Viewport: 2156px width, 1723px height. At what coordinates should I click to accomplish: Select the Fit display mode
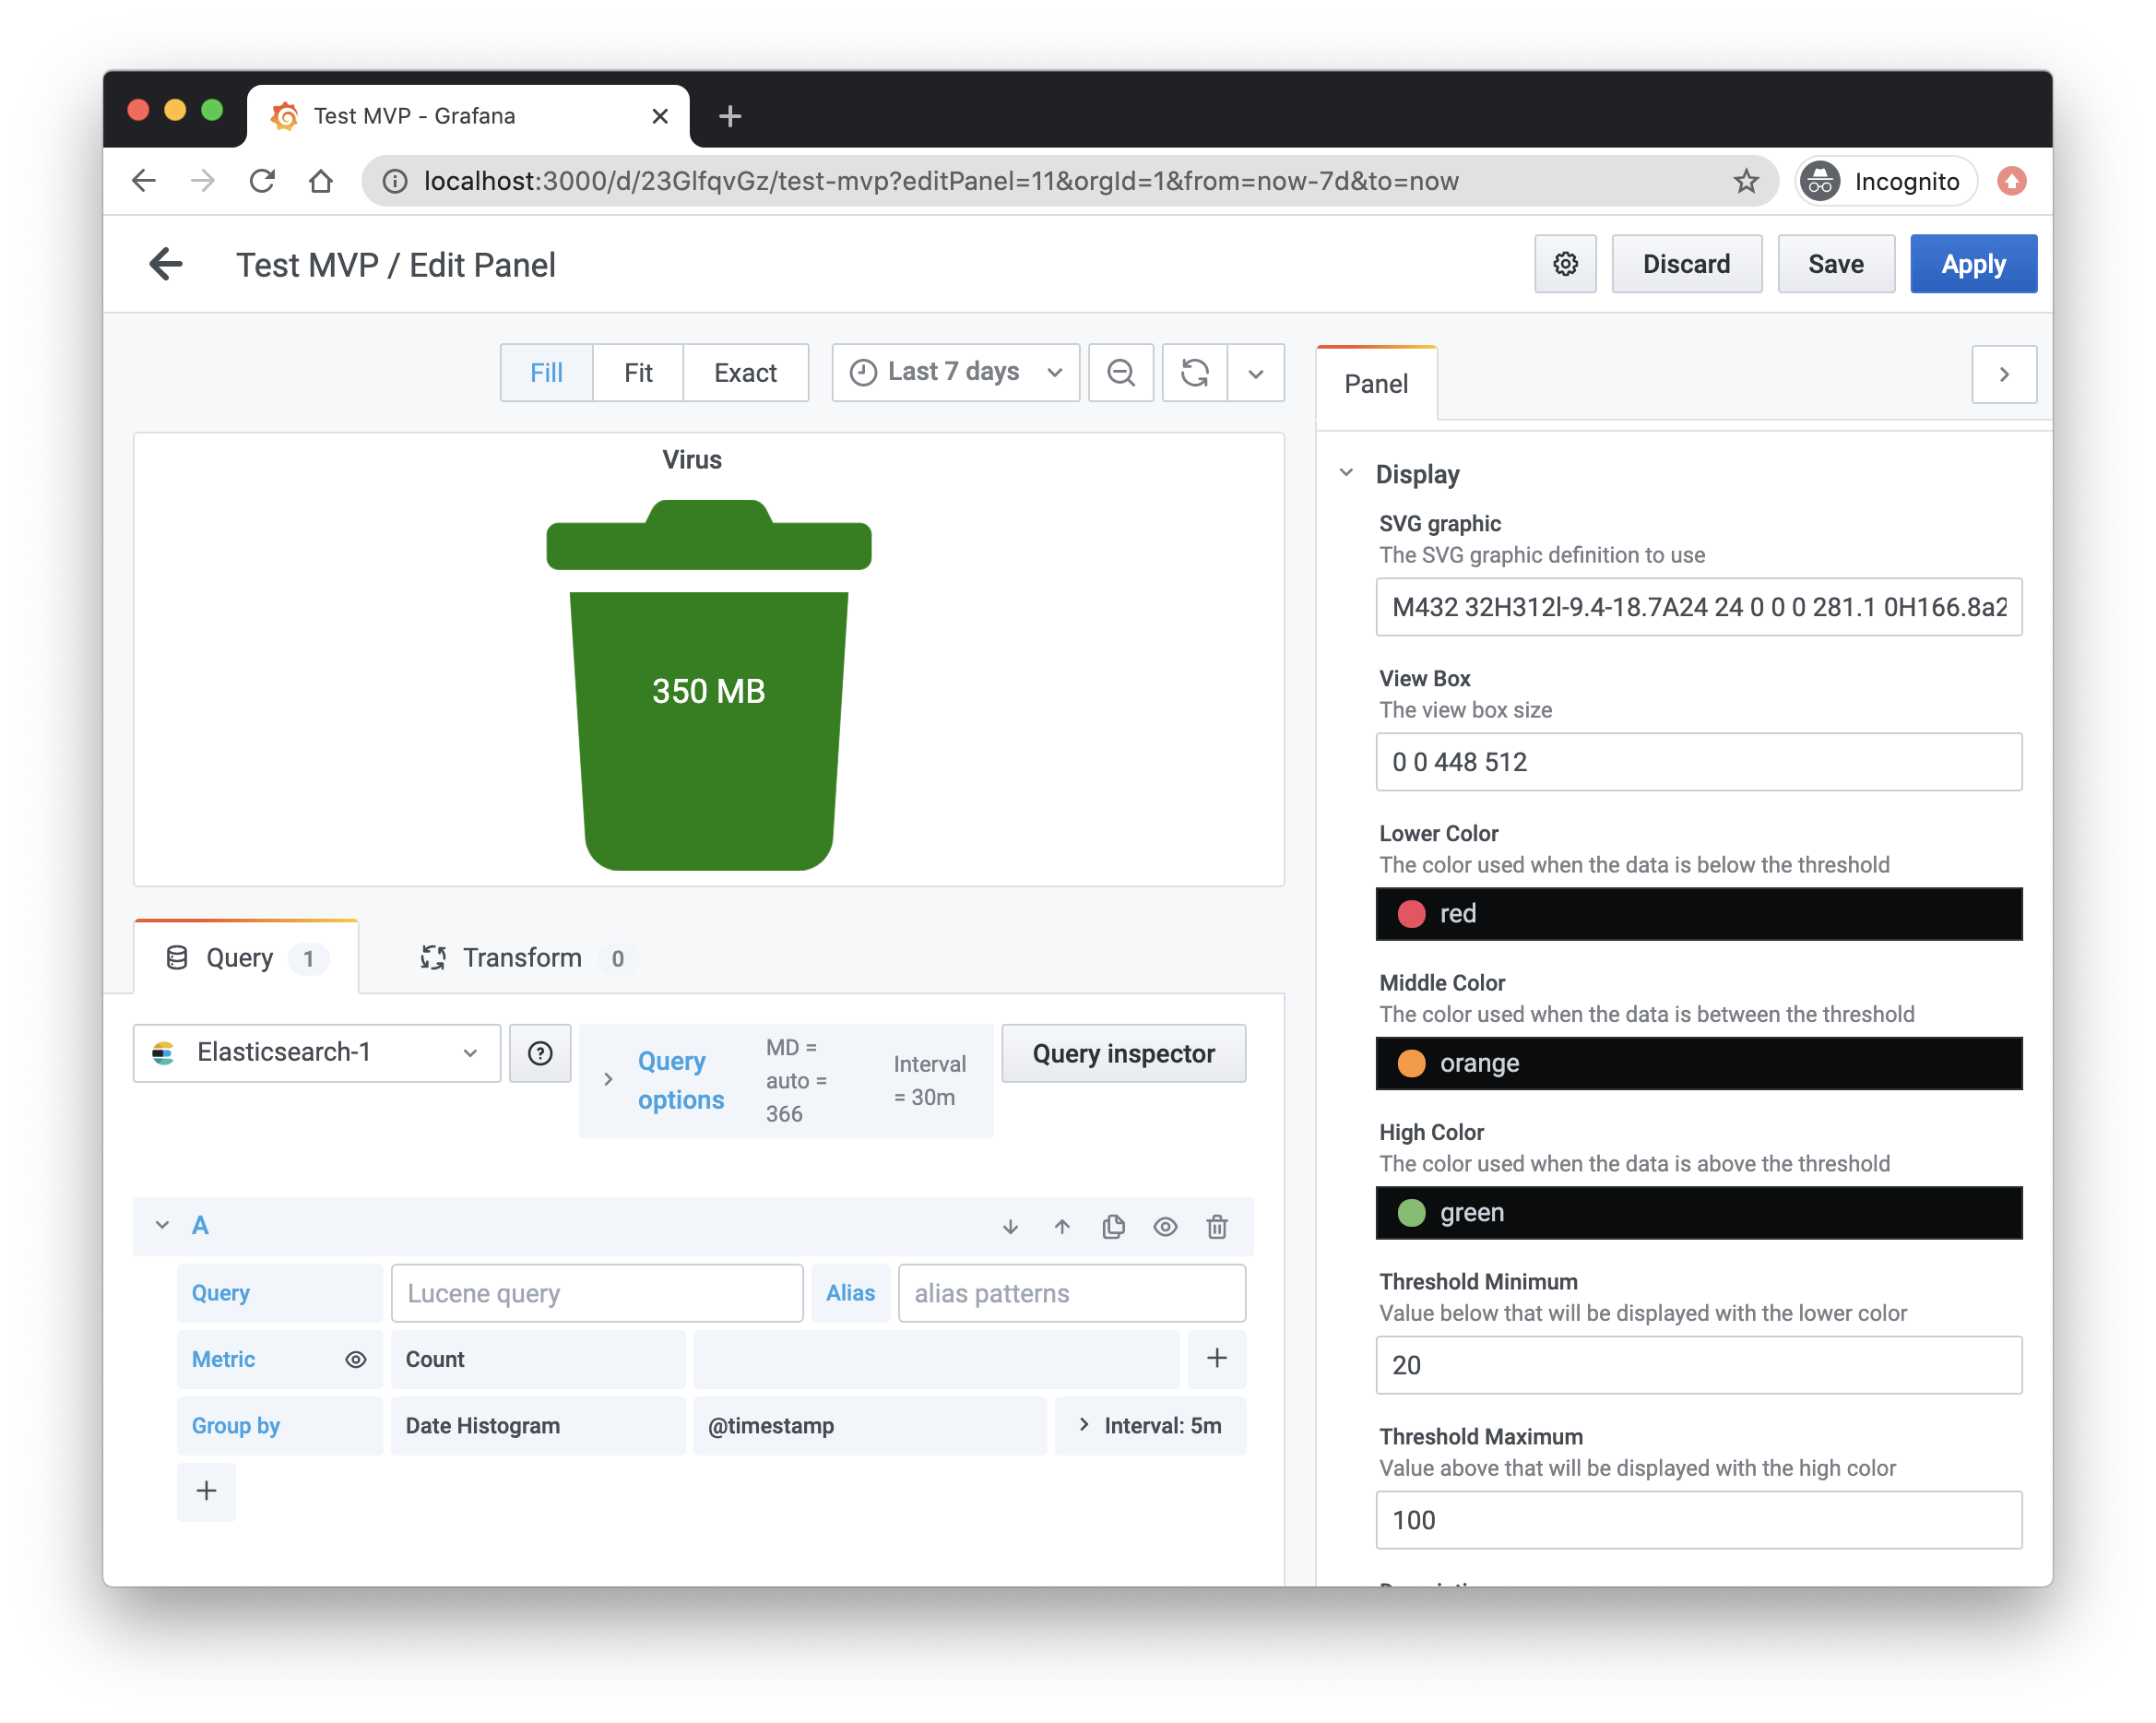(x=638, y=373)
